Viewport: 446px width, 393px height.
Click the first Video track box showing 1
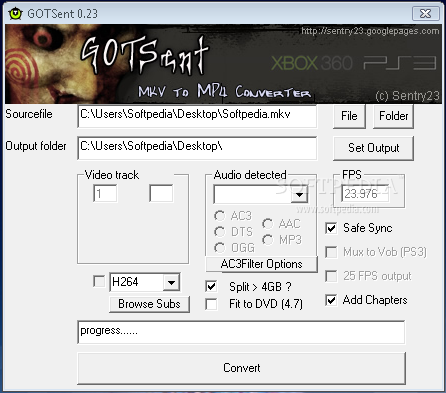point(105,194)
